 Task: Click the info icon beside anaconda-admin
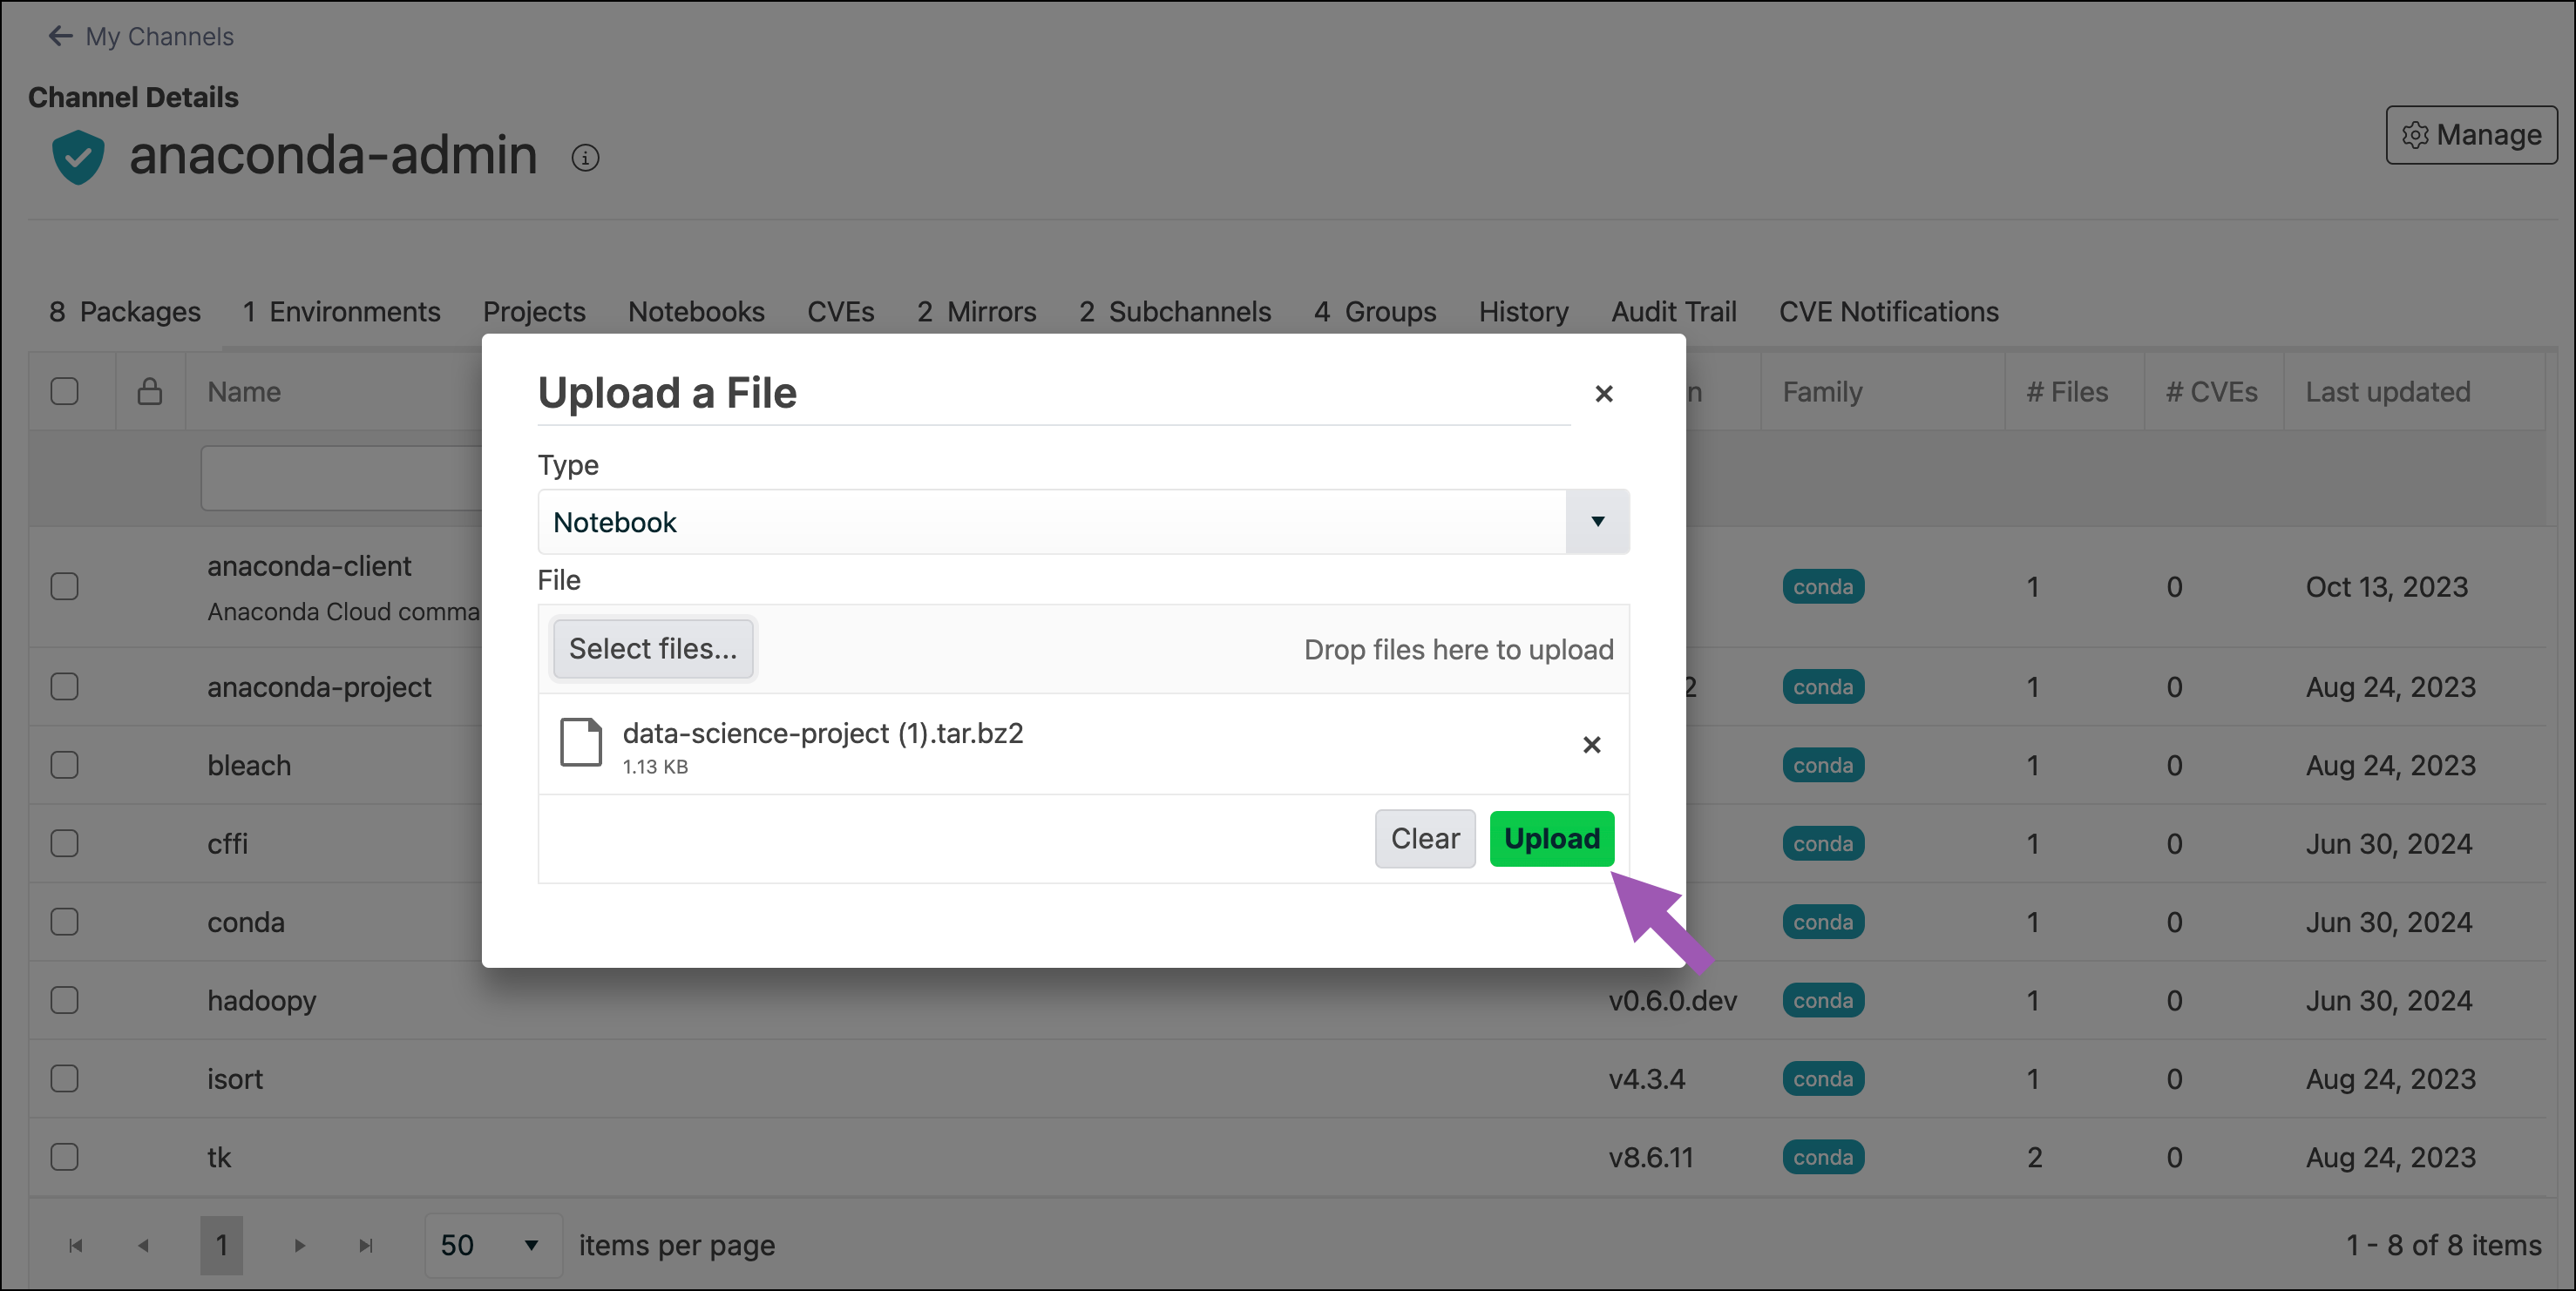585,158
